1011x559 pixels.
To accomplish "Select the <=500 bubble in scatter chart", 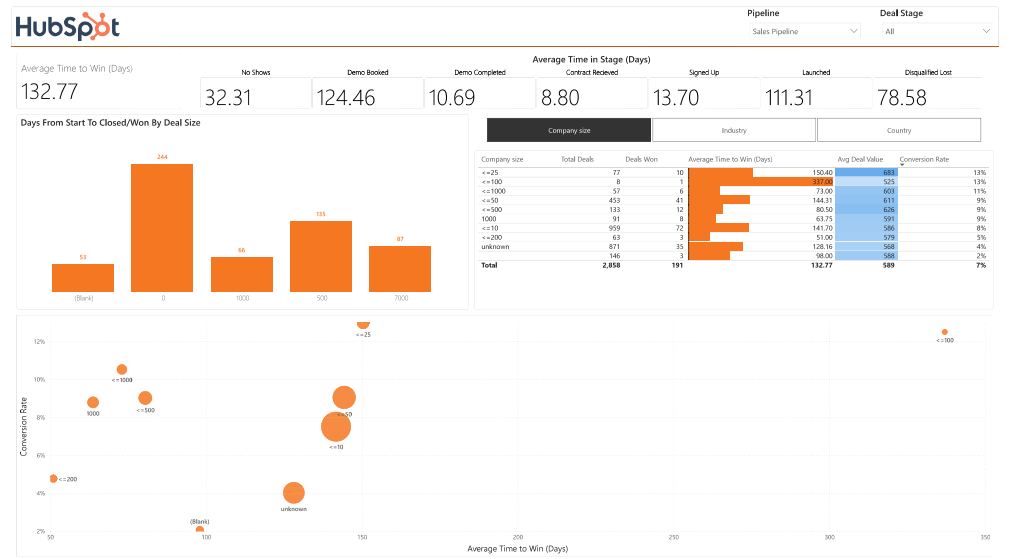I will point(145,398).
